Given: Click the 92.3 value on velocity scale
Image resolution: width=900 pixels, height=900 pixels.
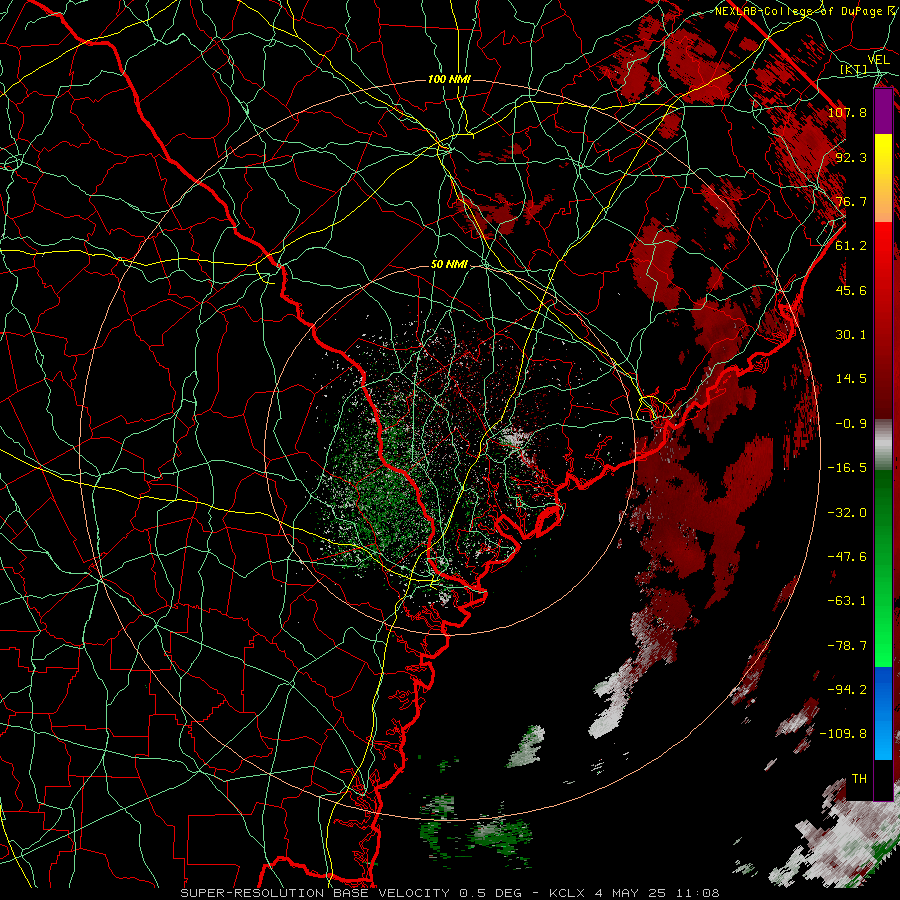Looking at the screenshot, I should tap(851, 157).
